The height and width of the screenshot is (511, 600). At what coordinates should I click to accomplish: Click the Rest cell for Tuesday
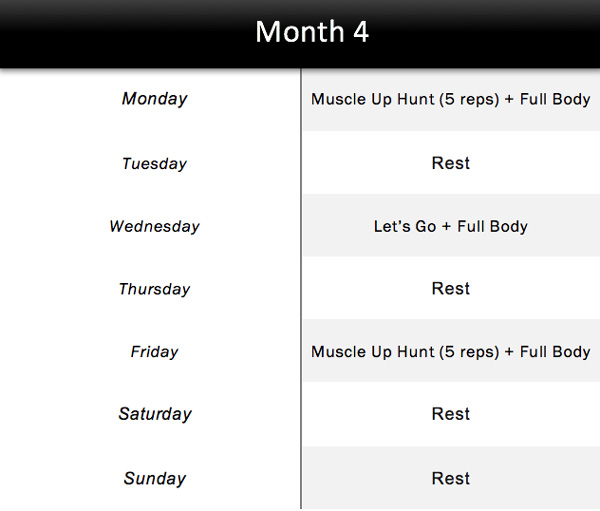click(451, 163)
